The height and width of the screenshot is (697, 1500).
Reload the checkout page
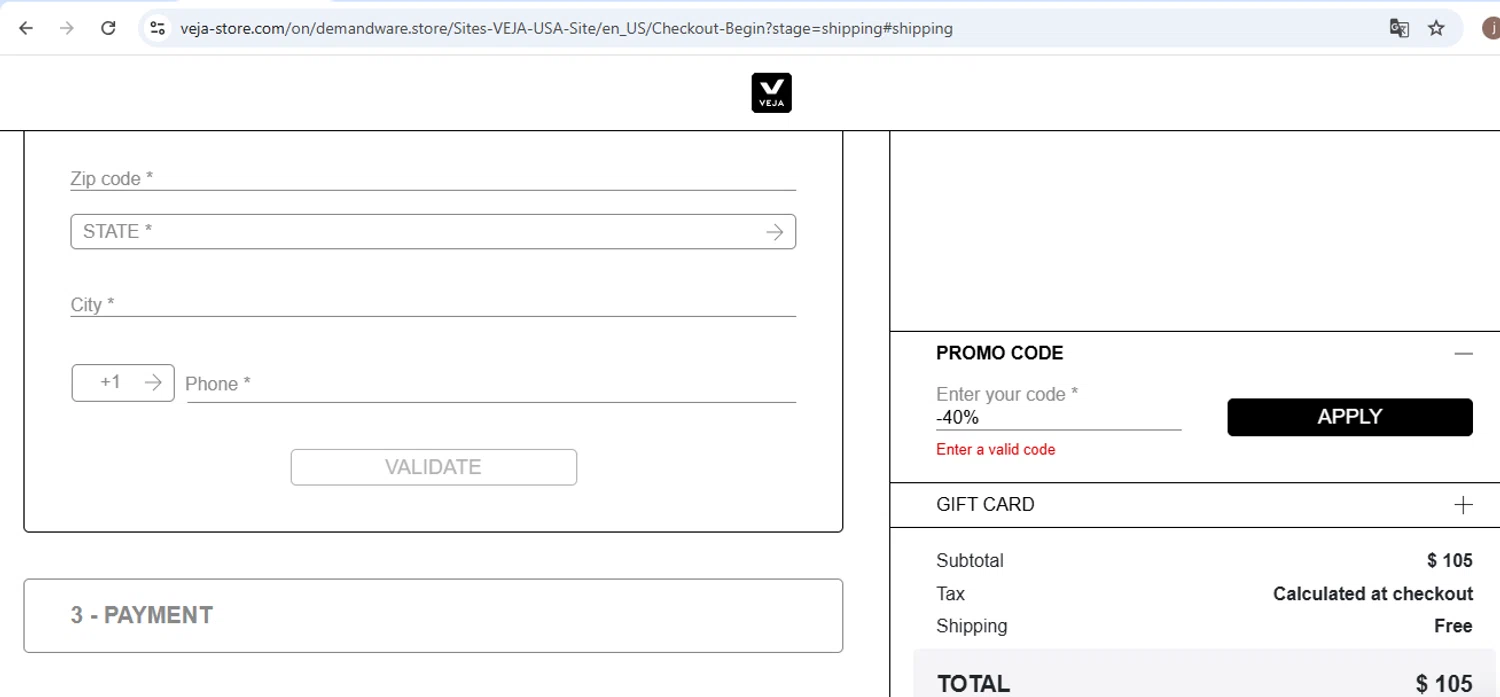point(108,28)
